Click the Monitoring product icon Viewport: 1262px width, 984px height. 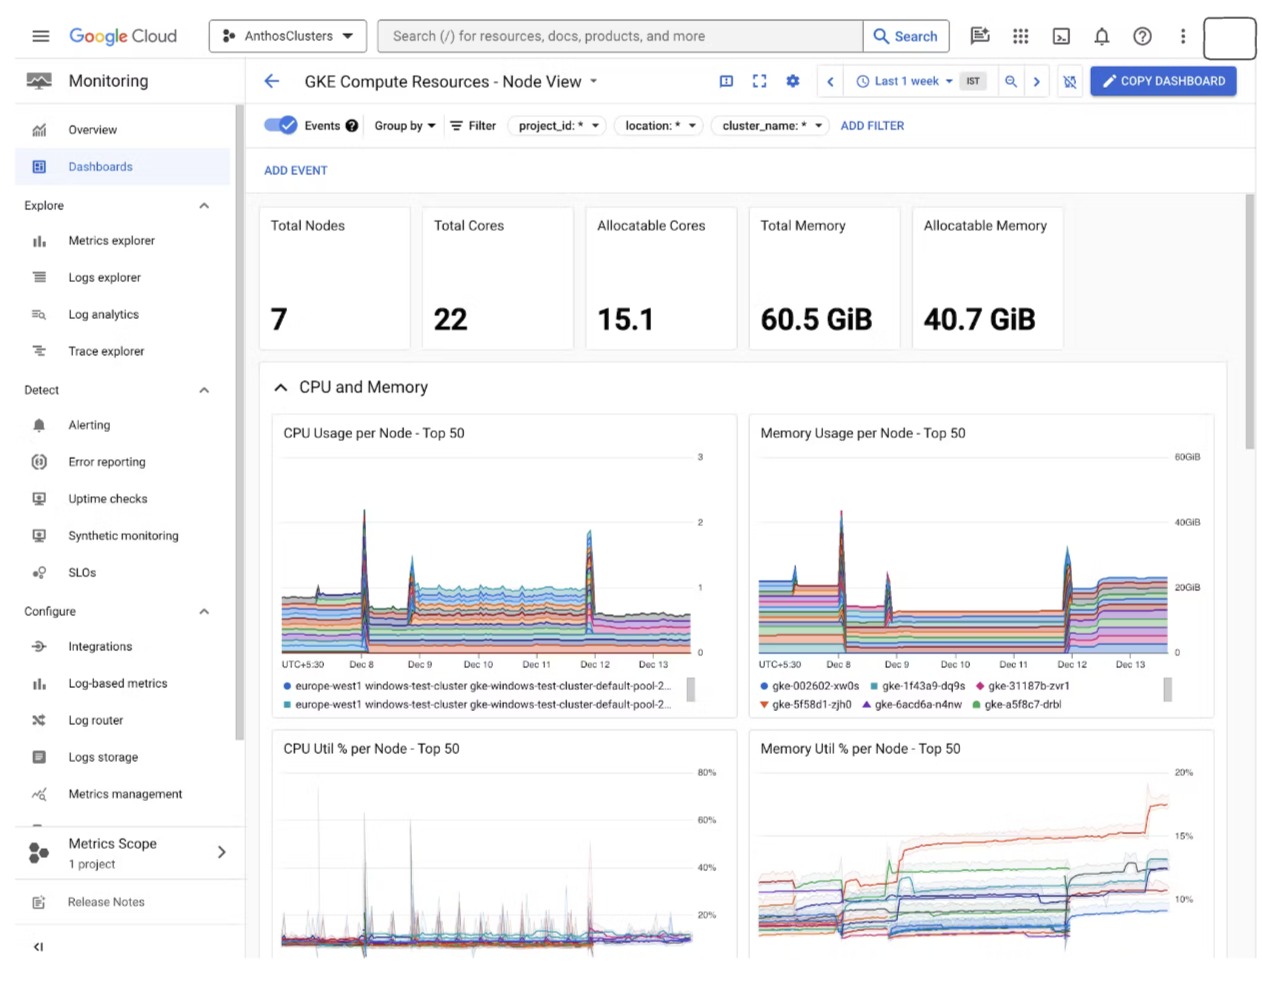[x=39, y=81]
